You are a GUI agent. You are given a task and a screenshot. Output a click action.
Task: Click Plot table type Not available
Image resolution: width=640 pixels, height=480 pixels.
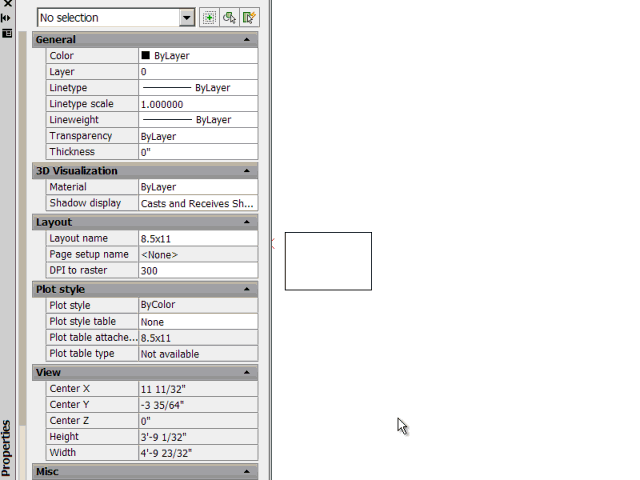[x=198, y=353]
